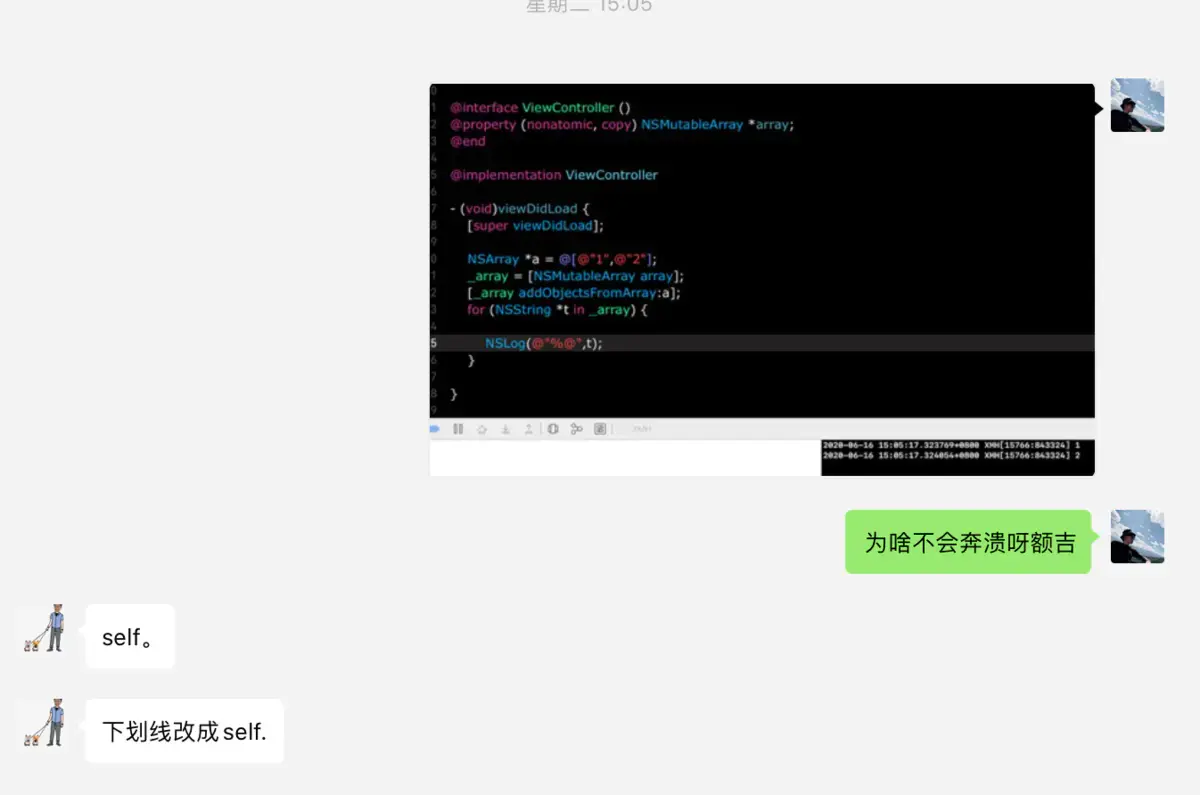Click the step into download-arrow icon
This screenshot has width=1200, height=795.
point(506,429)
